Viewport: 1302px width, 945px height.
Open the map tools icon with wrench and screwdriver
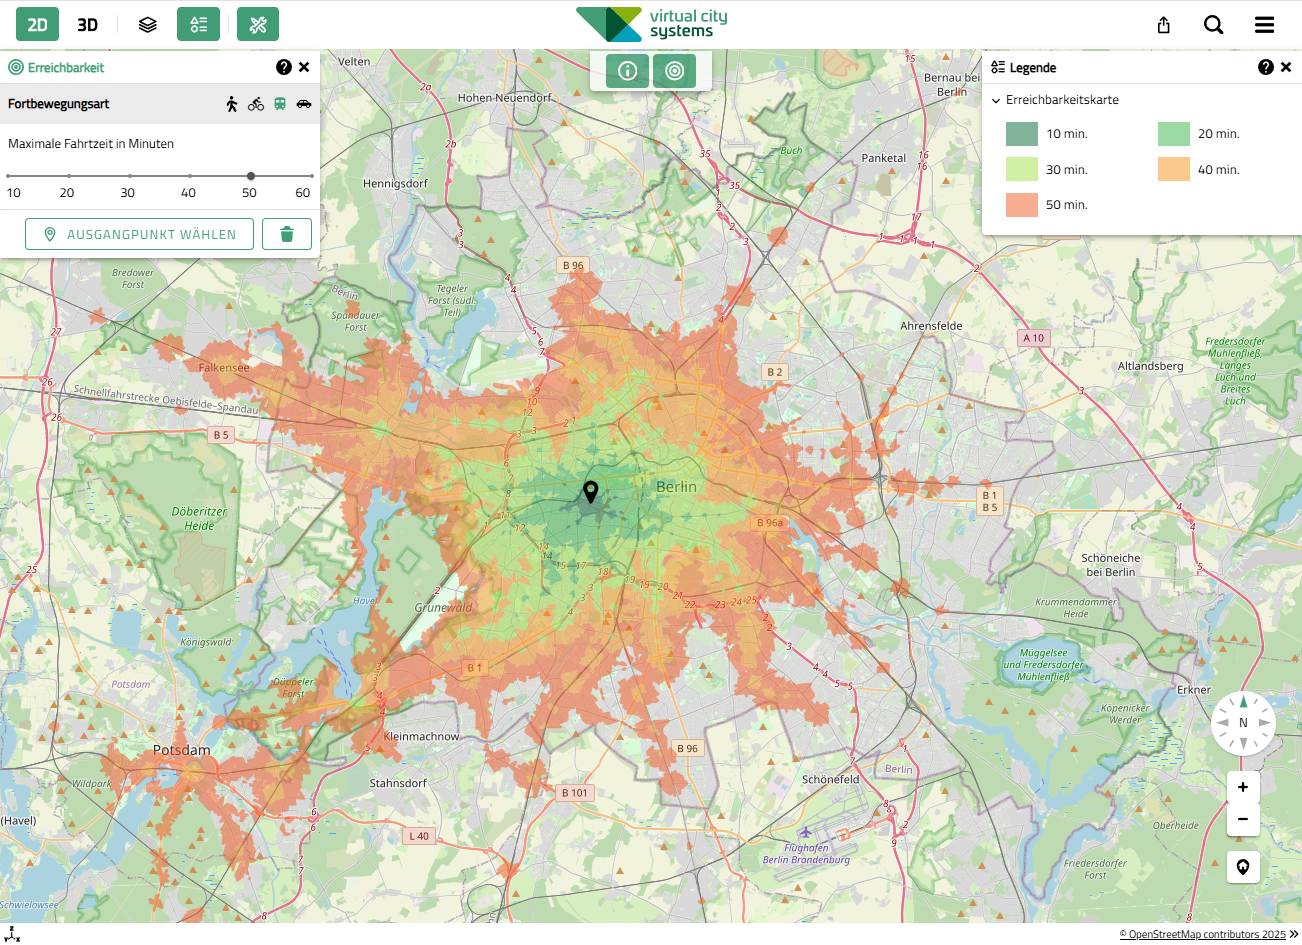258,24
